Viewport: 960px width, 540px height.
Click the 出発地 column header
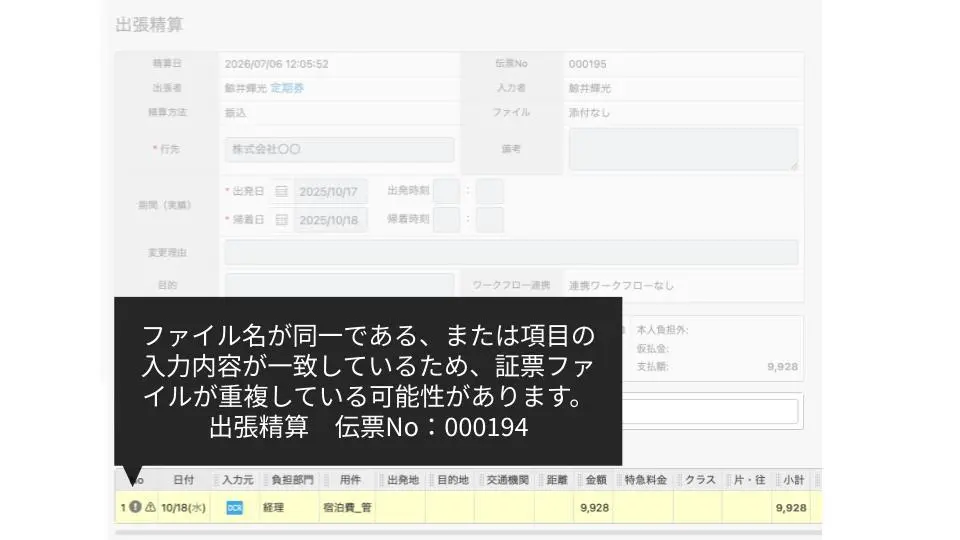403,480
